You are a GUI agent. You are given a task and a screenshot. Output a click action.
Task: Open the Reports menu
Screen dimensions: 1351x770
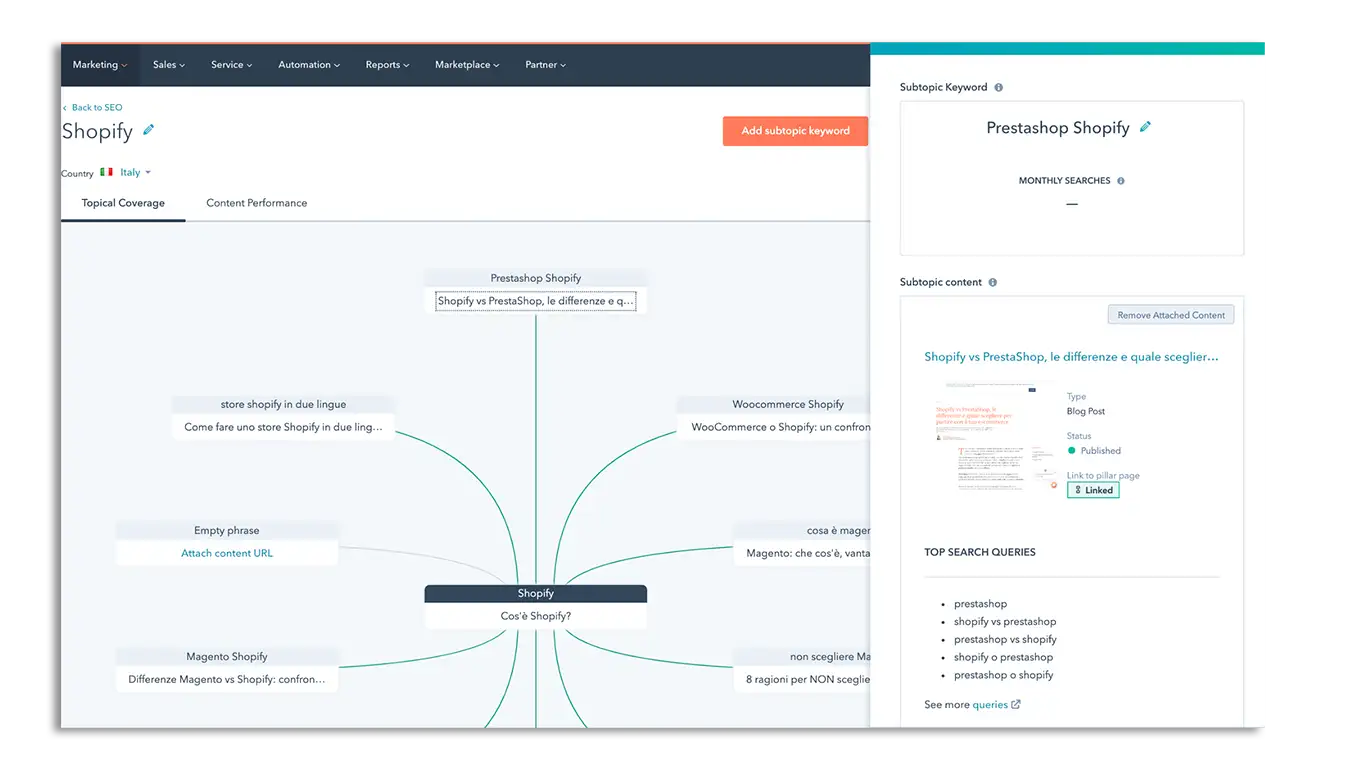[x=387, y=65]
